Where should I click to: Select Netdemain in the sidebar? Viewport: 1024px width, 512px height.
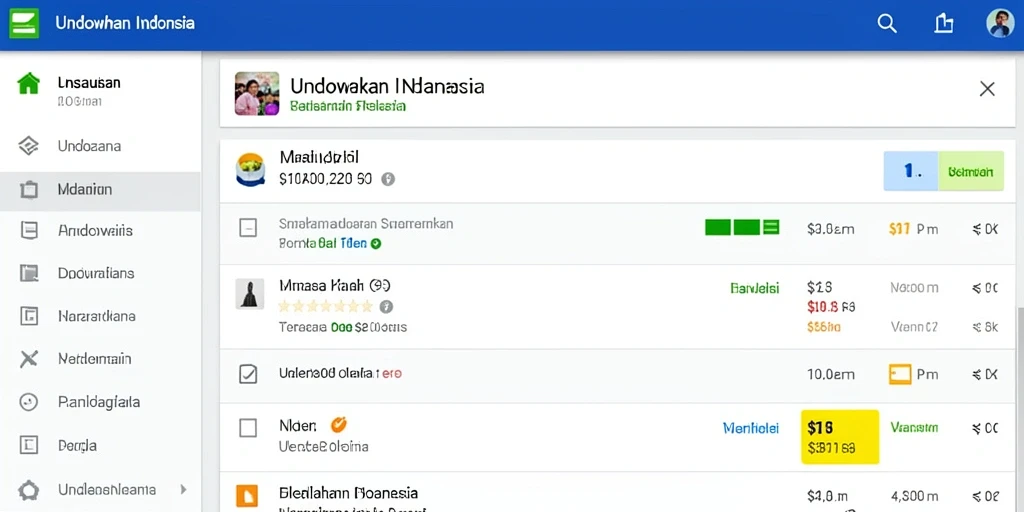pyautogui.click(x=95, y=359)
